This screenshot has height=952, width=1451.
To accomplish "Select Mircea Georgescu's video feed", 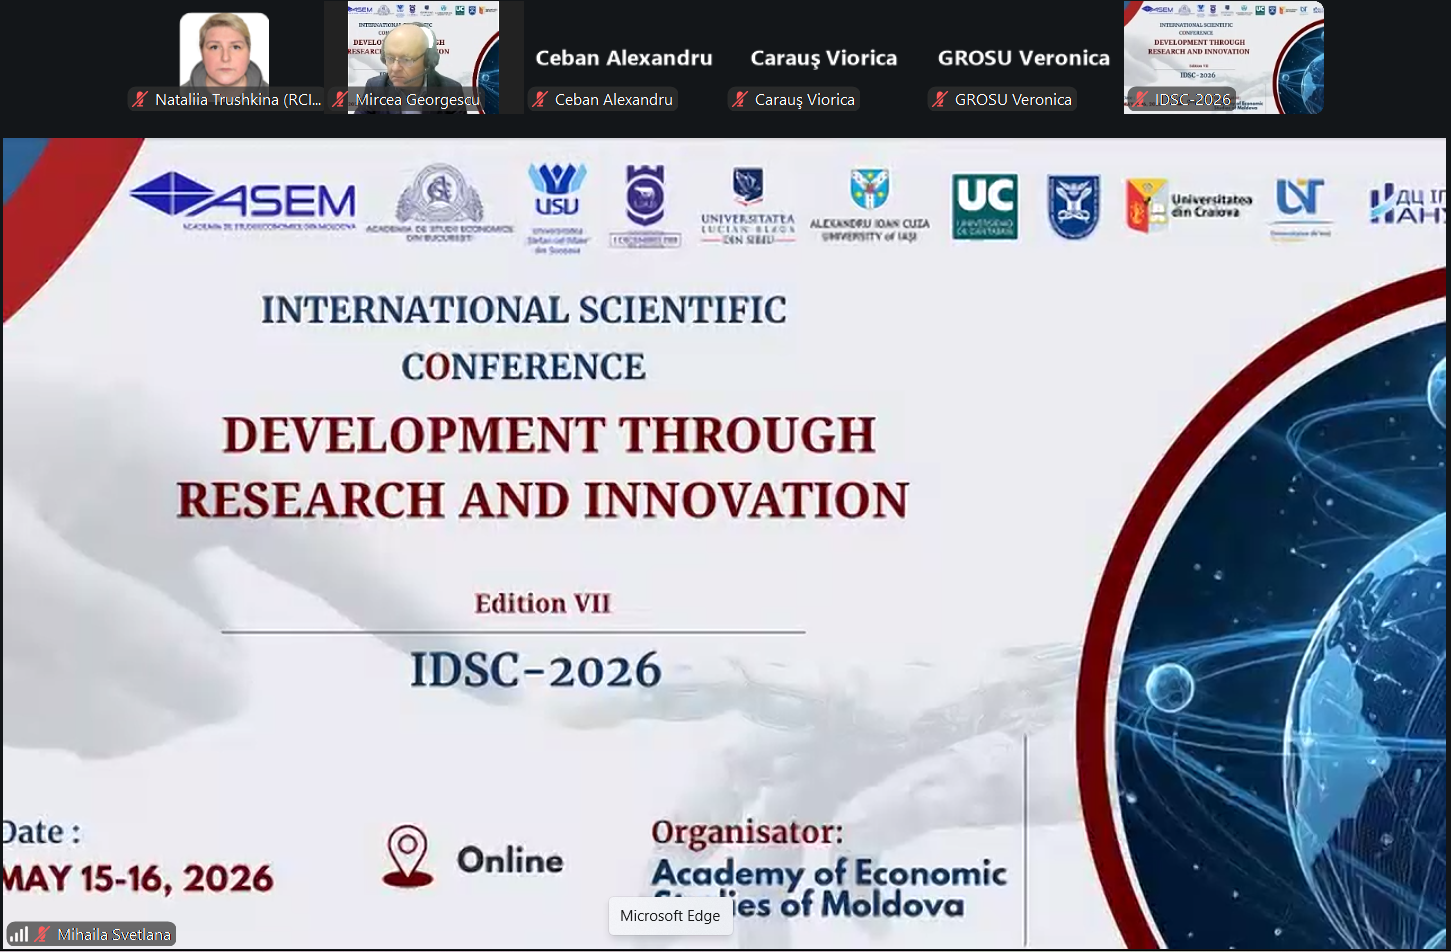I will pos(423,57).
